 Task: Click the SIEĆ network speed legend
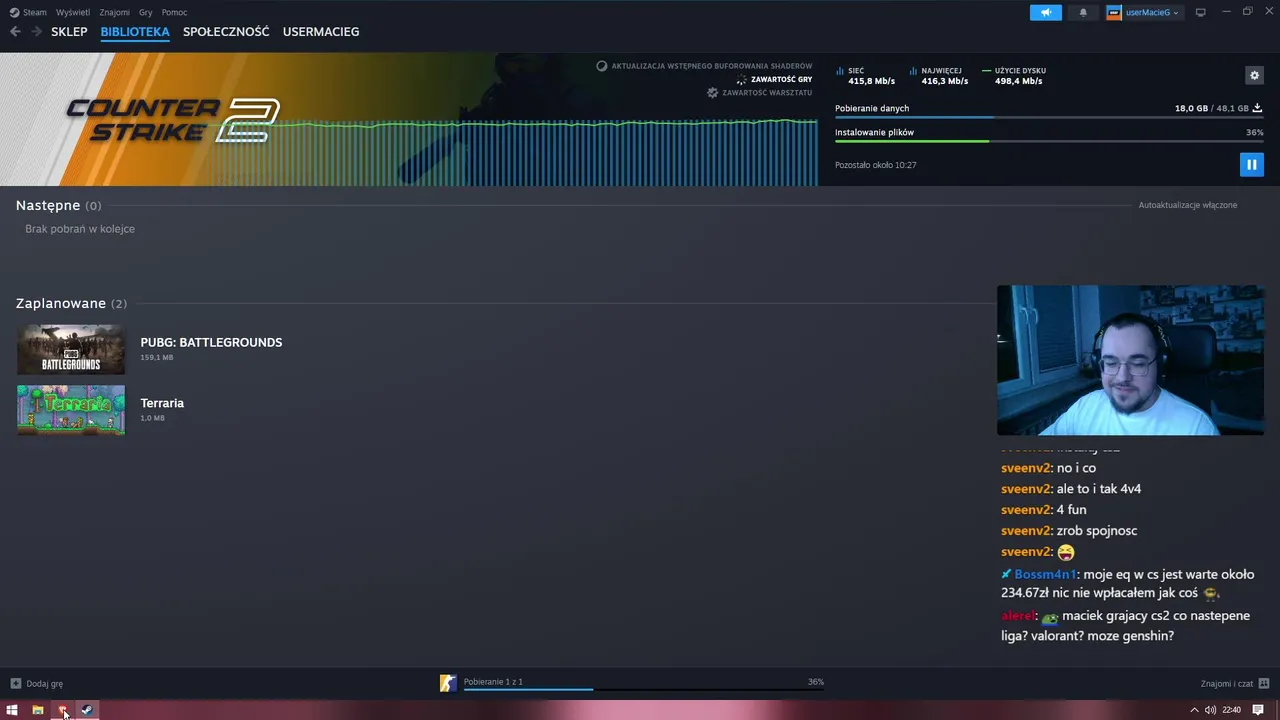pyautogui.click(x=866, y=76)
